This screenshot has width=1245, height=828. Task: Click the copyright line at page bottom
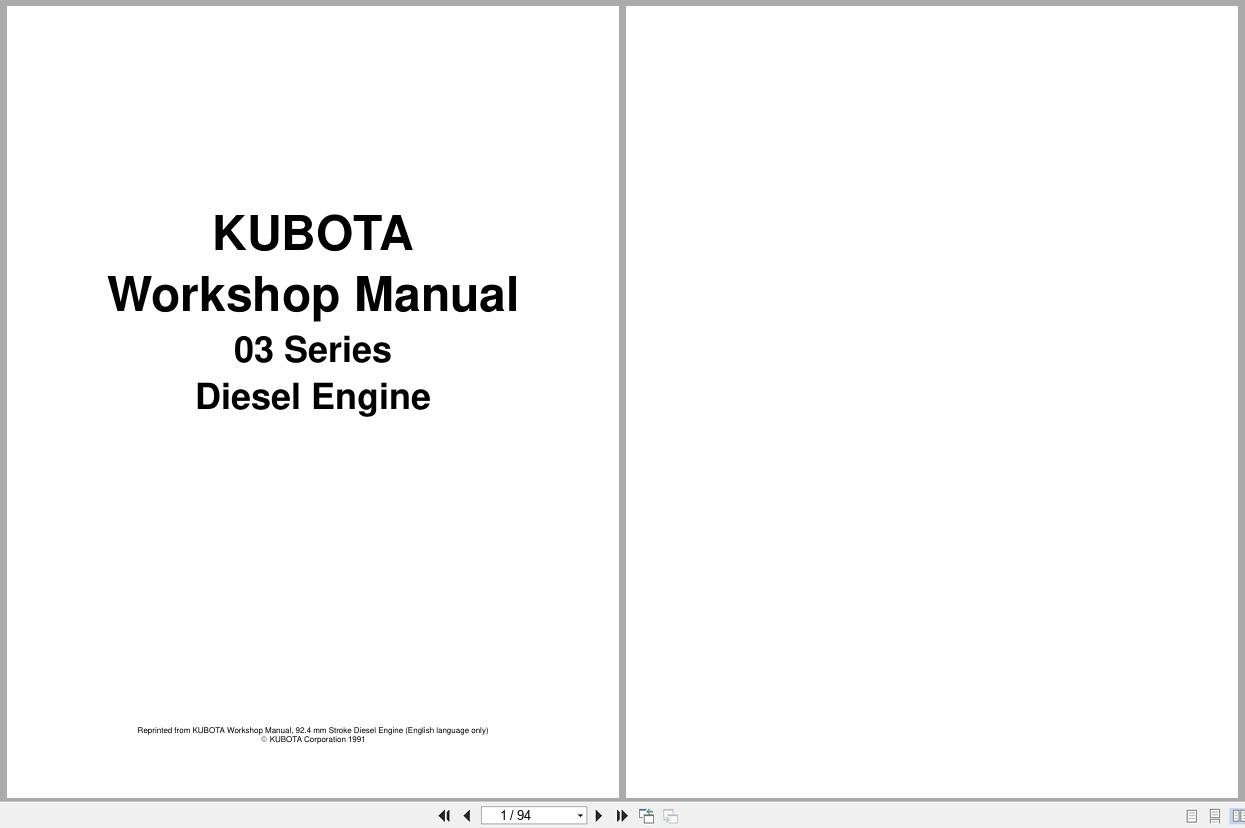coord(313,739)
